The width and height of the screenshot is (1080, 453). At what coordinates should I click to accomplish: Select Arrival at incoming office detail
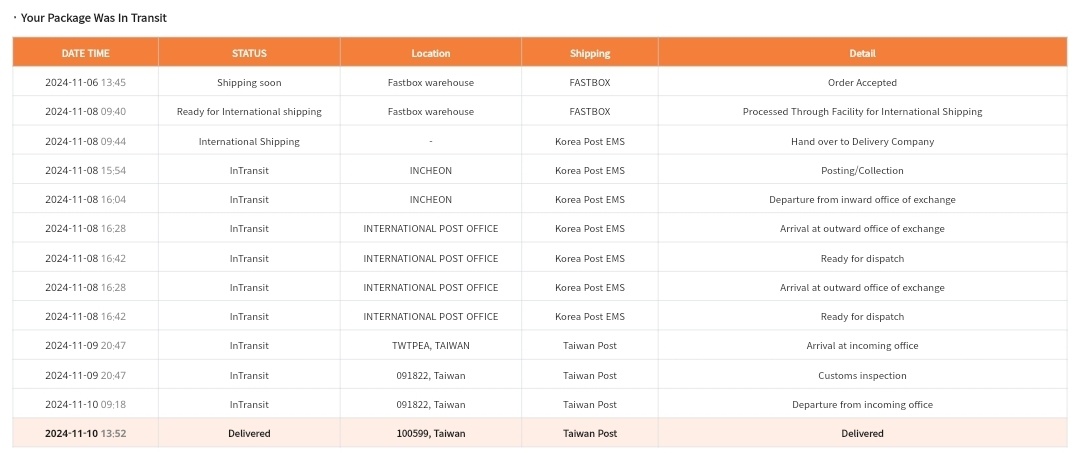(x=862, y=346)
